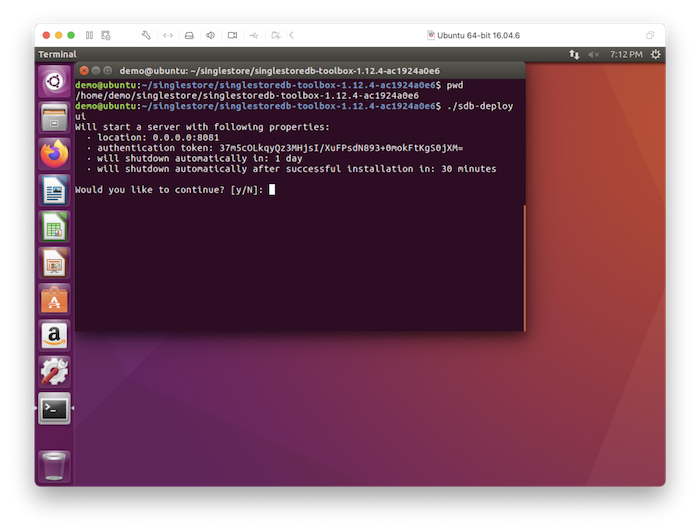
Task: Click the Terminal title in top panel
Action: [57, 54]
